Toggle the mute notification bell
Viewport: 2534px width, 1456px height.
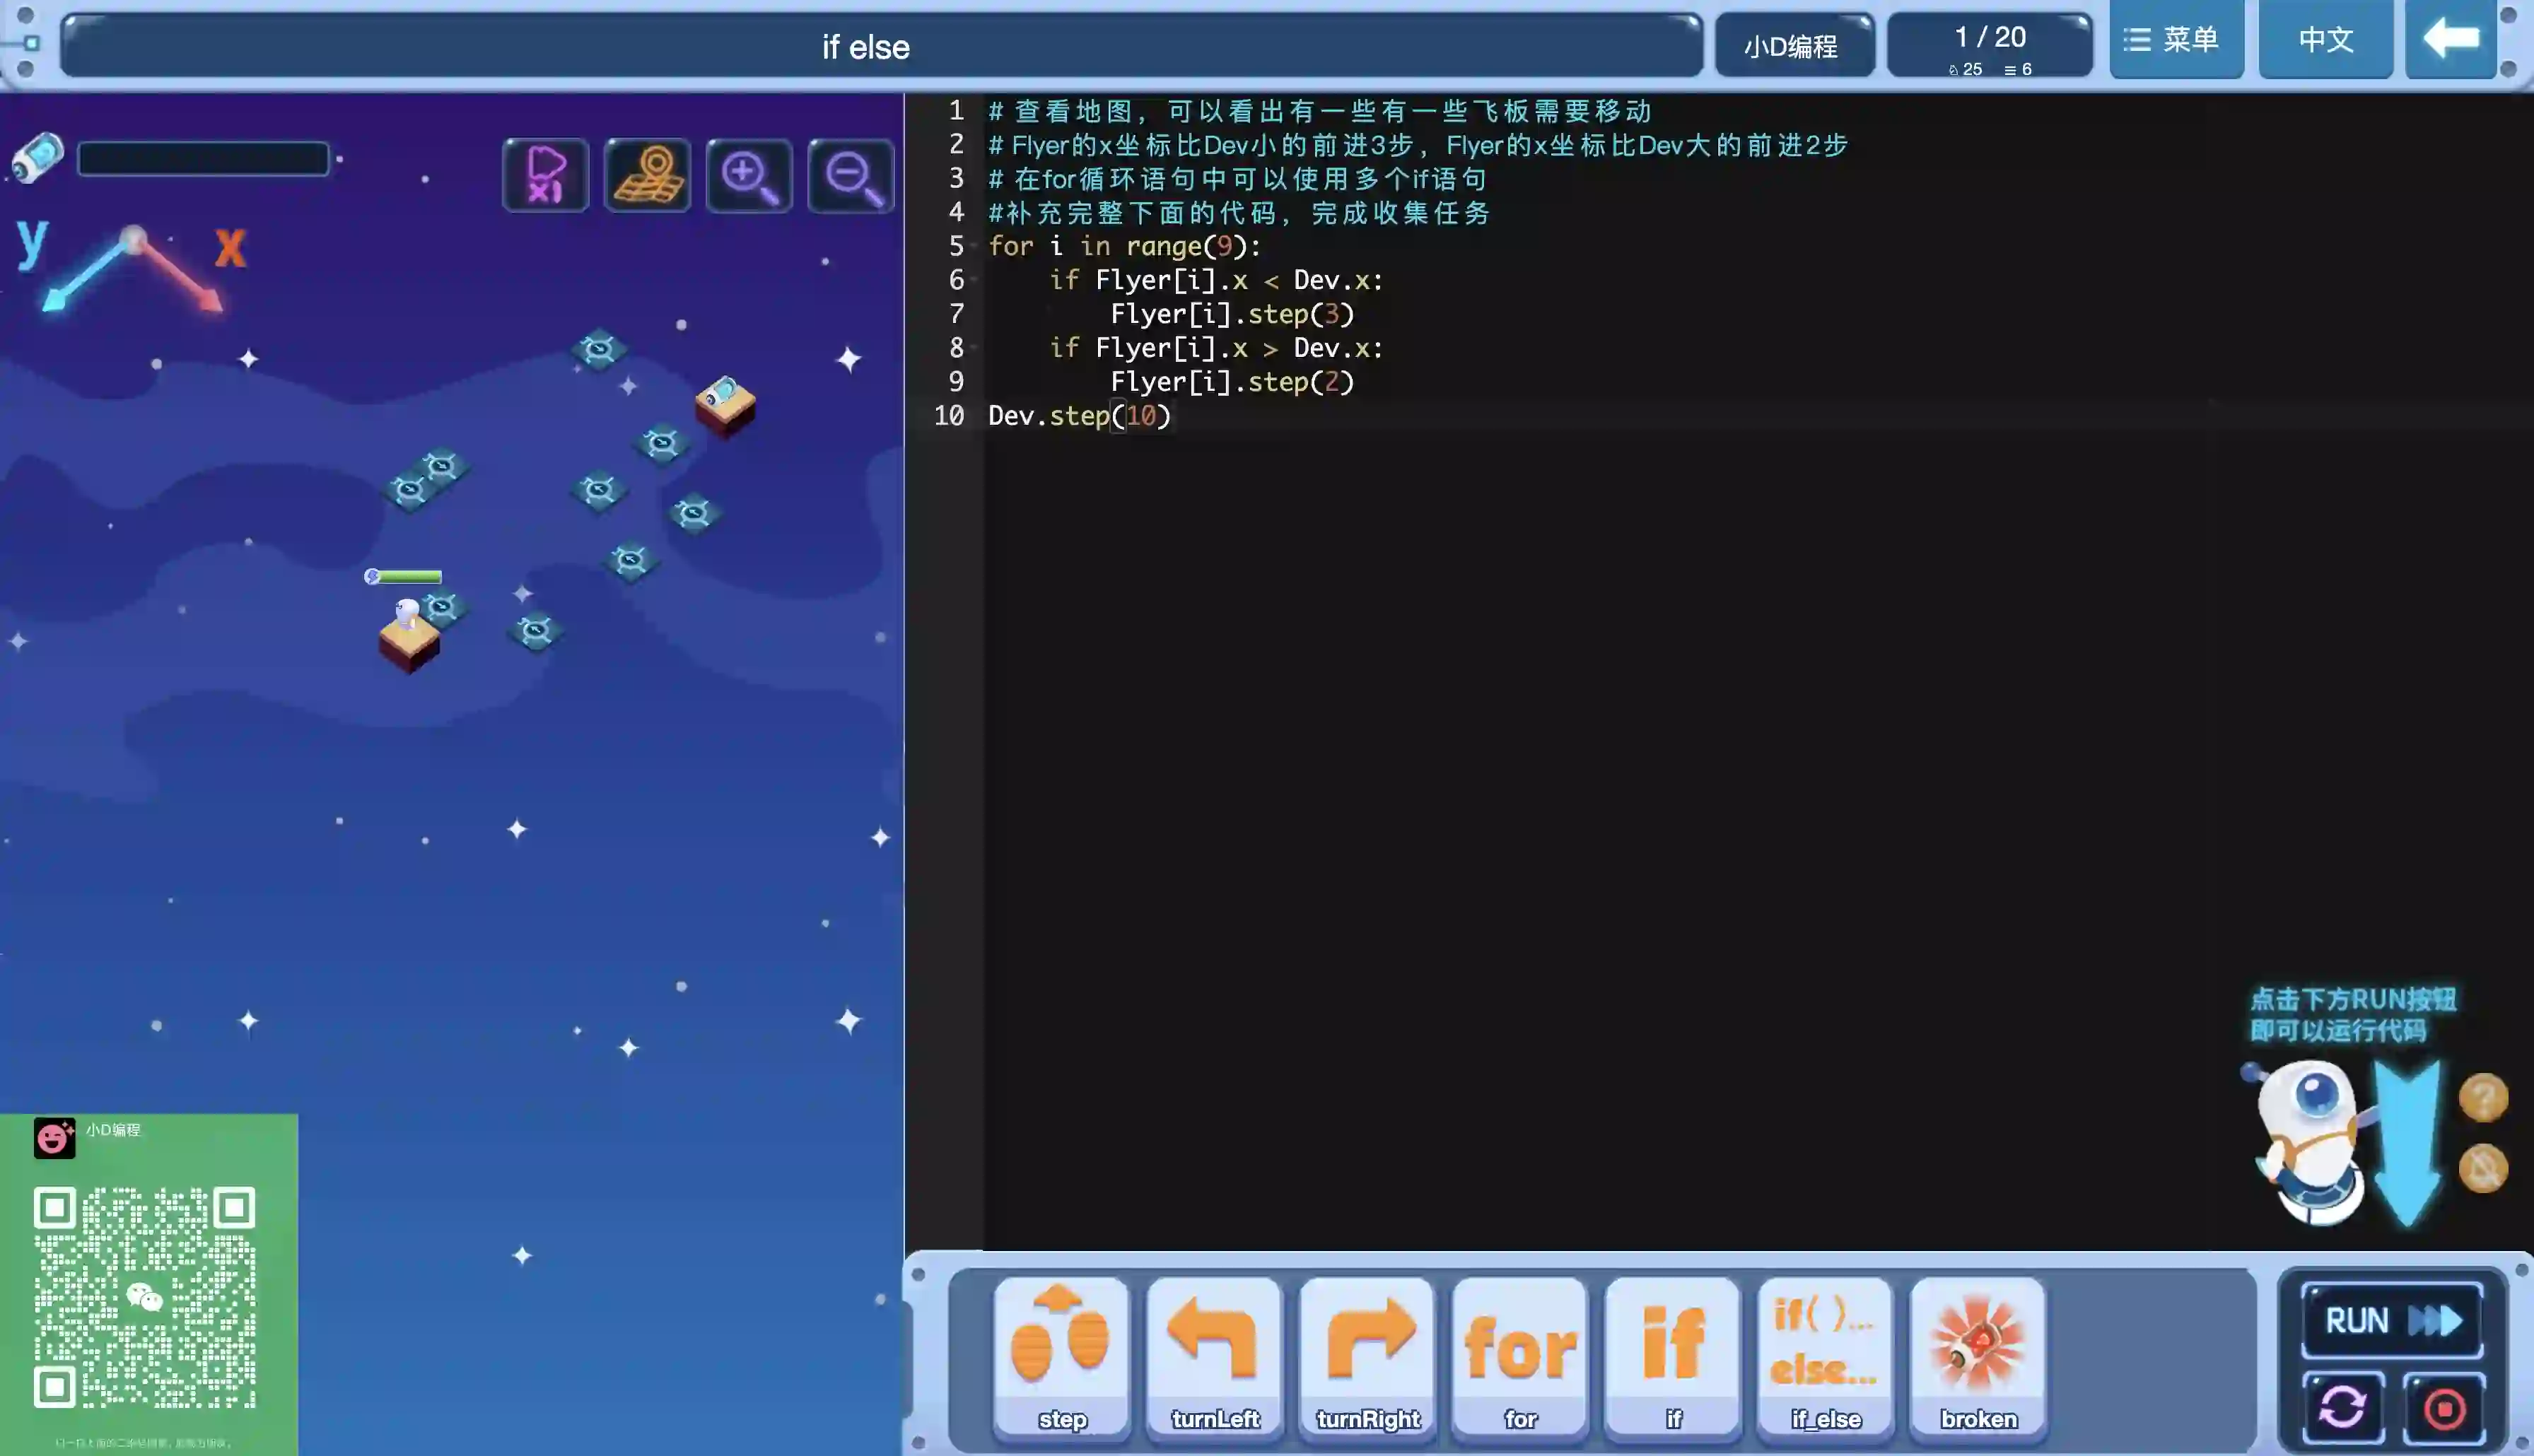[x=2482, y=1168]
